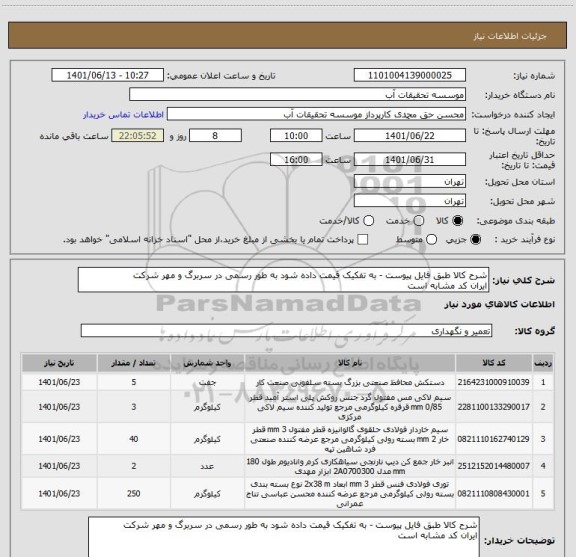Click the buyer name field موسسه تحقیقات آب

[x=297, y=95]
